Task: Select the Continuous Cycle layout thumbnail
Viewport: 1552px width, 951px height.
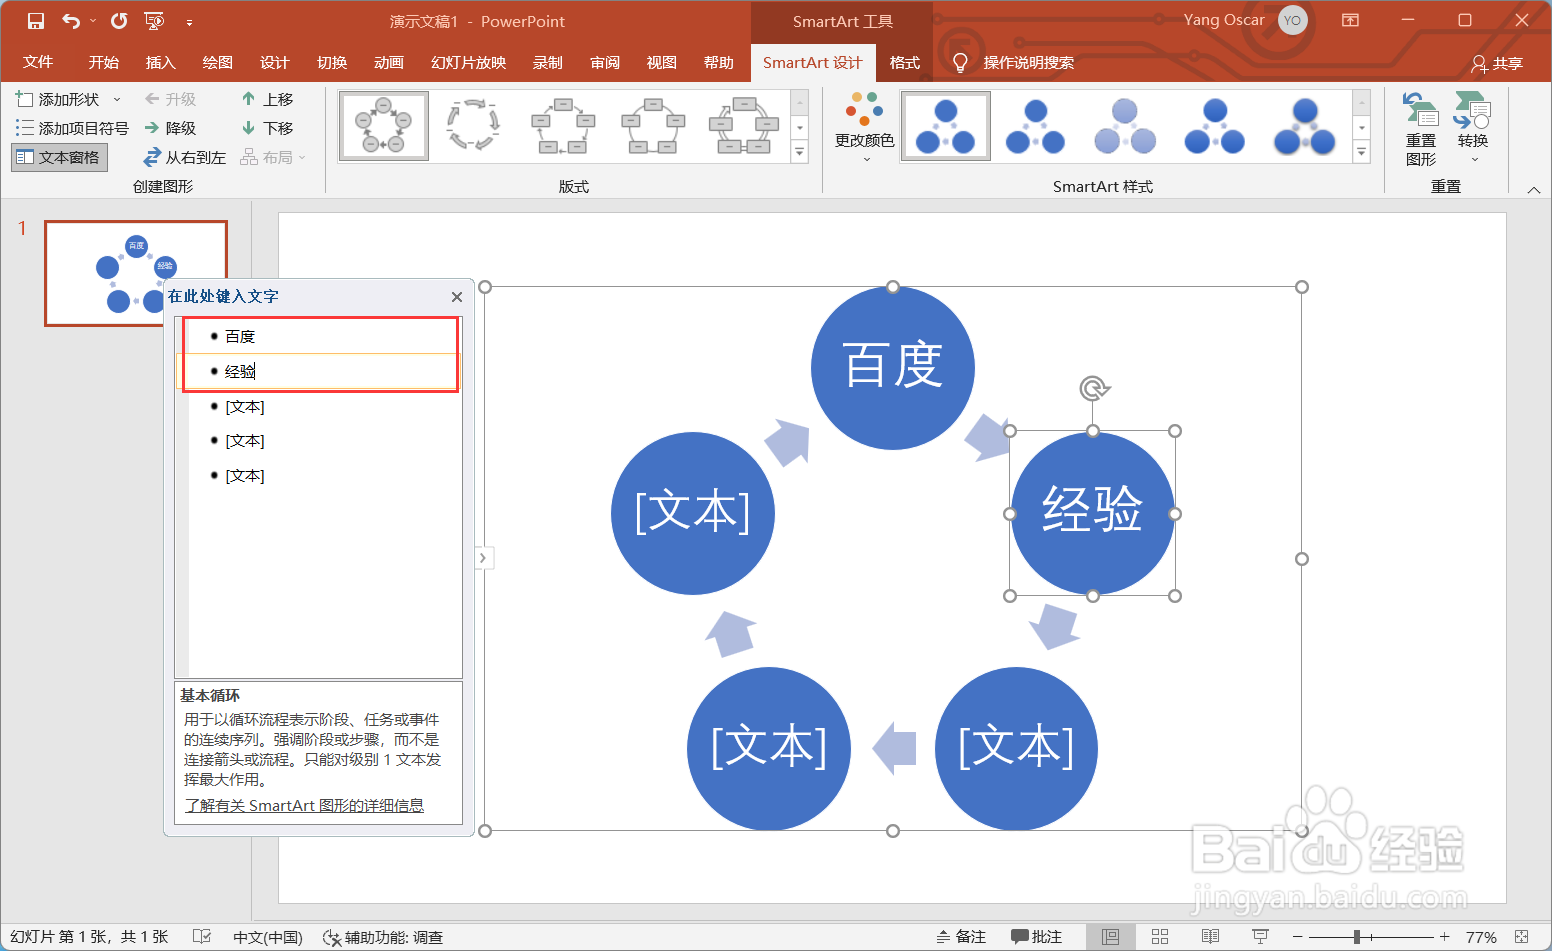Action: point(743,126)
